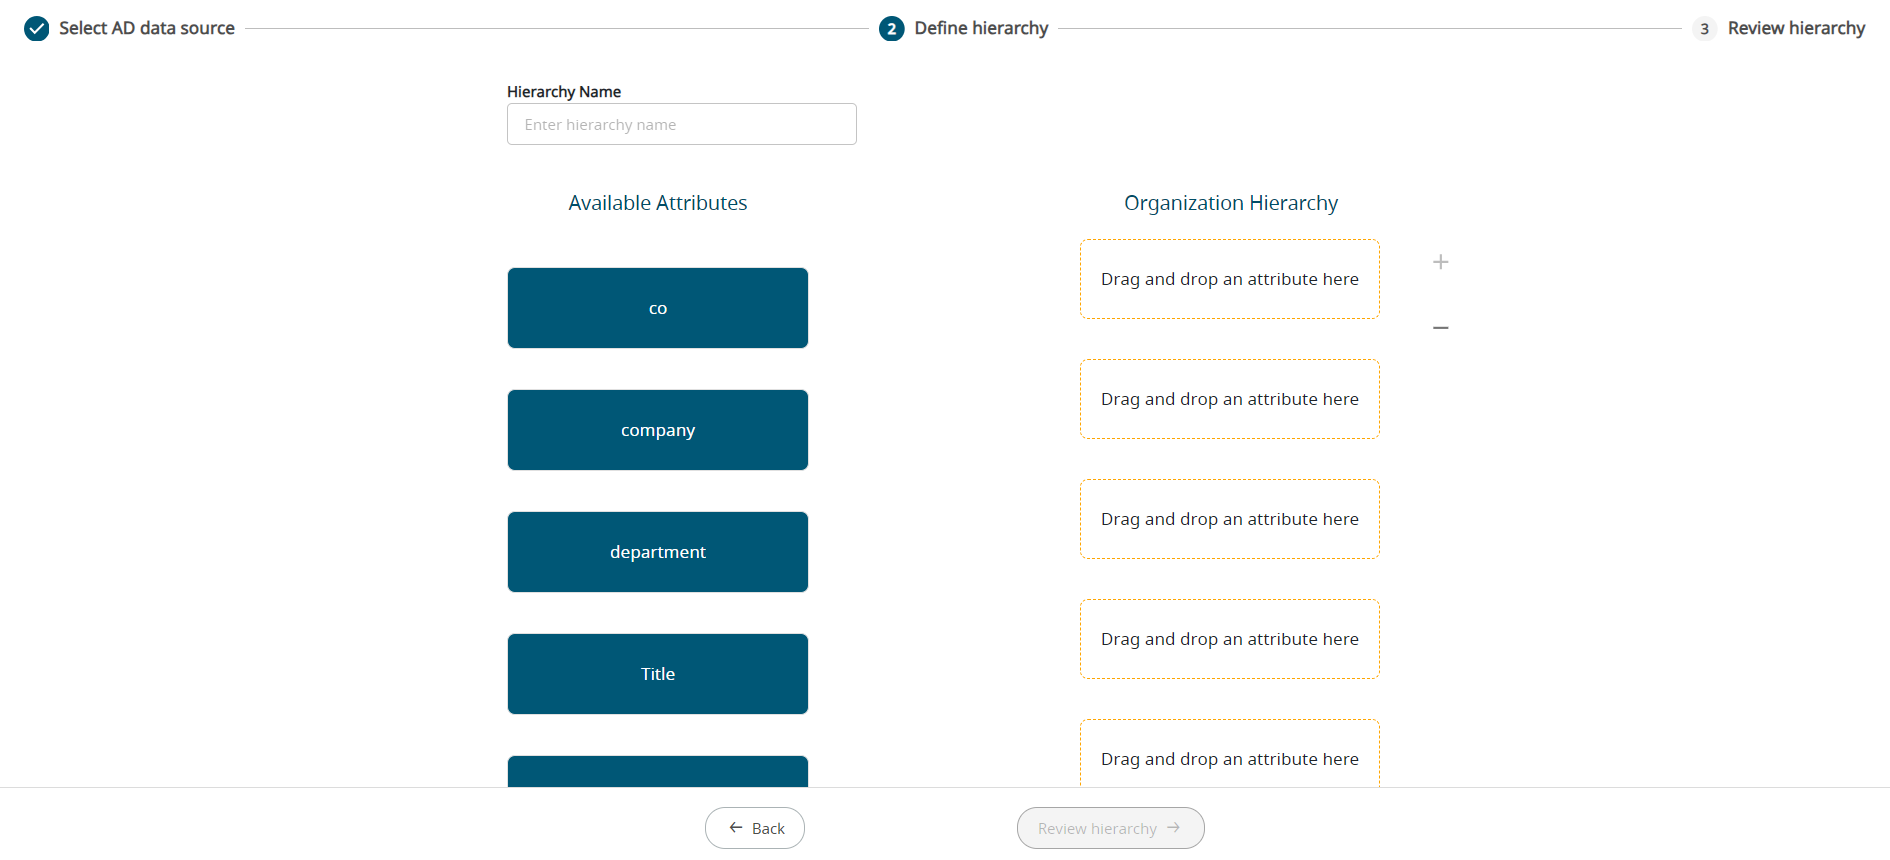Screen dimensions: 1890x860
Task: Click the second hierarchy drop zone
Action: (x=1229, y=399)
